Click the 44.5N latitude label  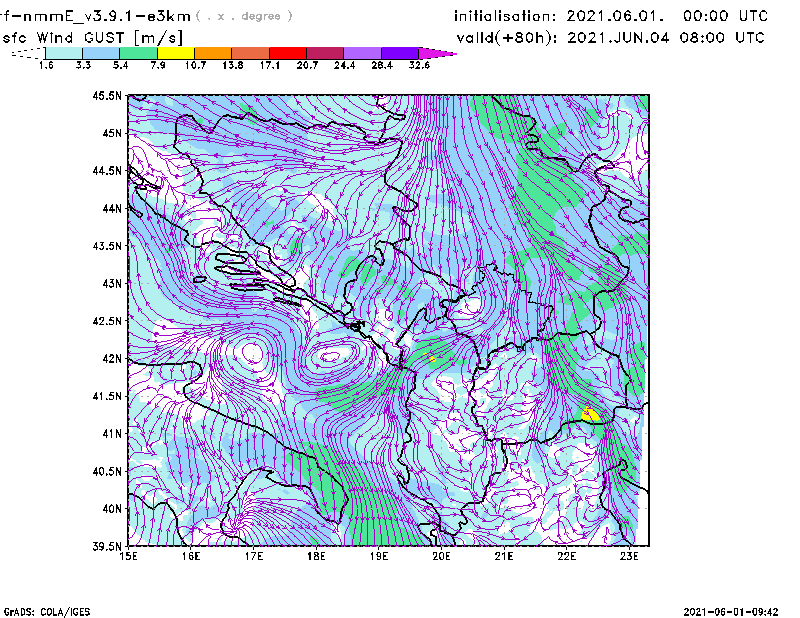(107, 170)
